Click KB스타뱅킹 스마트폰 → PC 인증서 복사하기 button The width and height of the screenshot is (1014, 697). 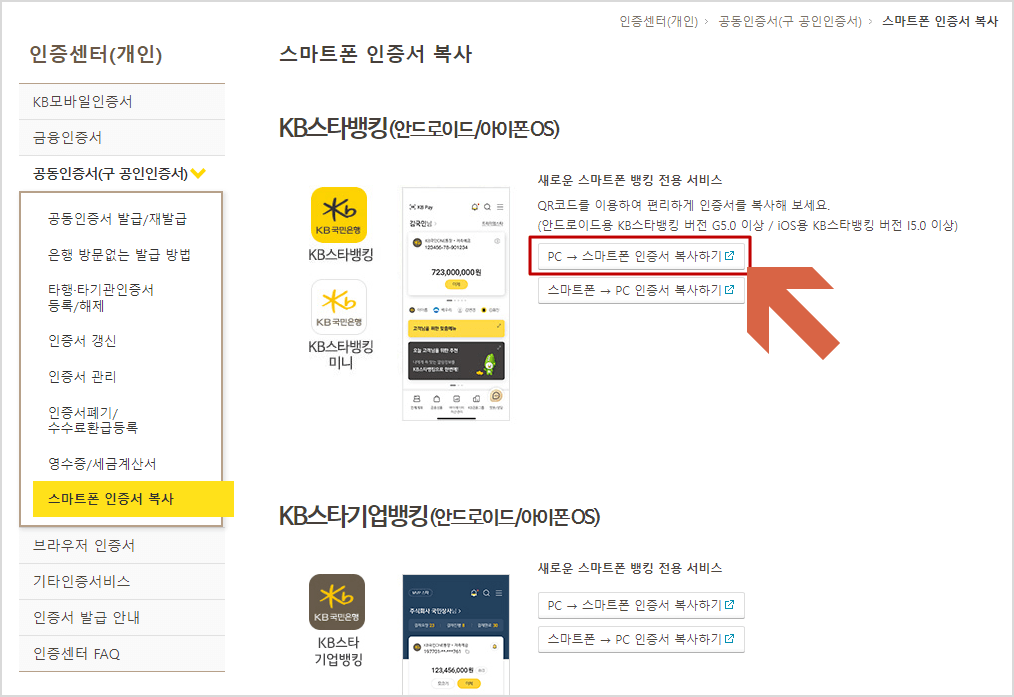[641, 290]
